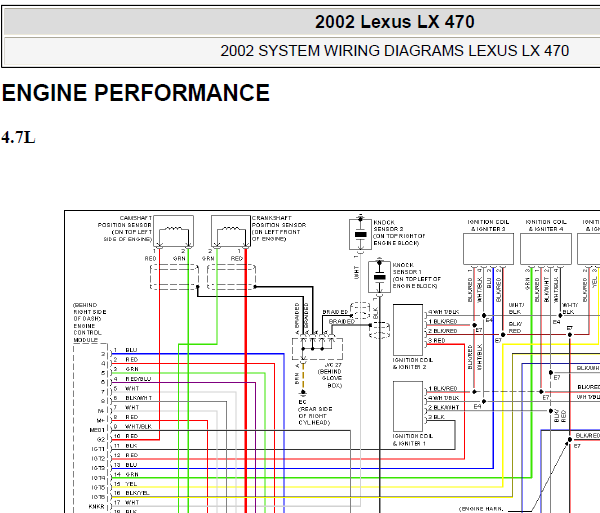Click the 'IGNITION COIL & IGNITER 4' label

click(546, 225)
